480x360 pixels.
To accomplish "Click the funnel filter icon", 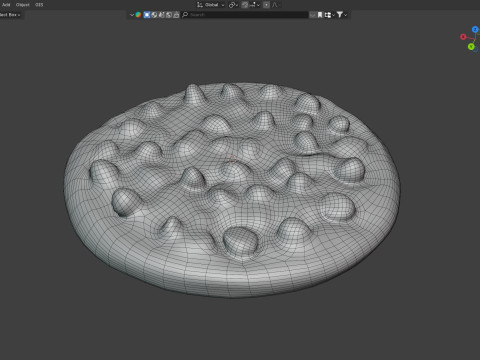I will [340, 15].
